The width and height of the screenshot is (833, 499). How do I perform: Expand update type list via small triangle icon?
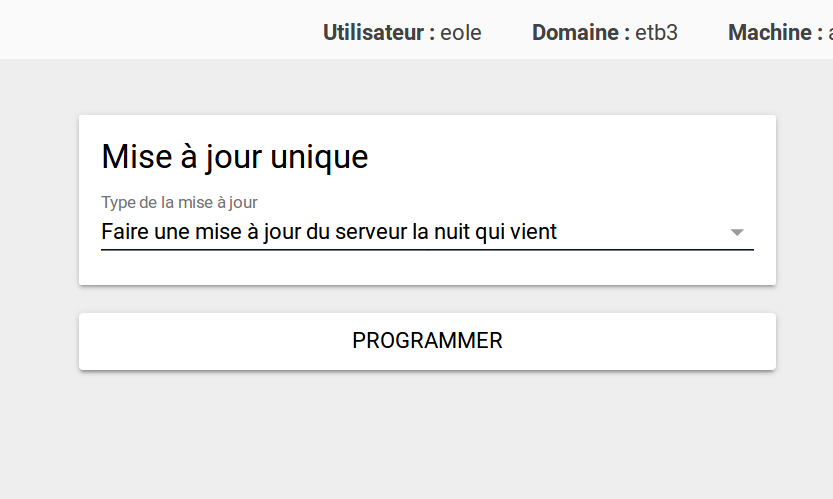point(737,232)
